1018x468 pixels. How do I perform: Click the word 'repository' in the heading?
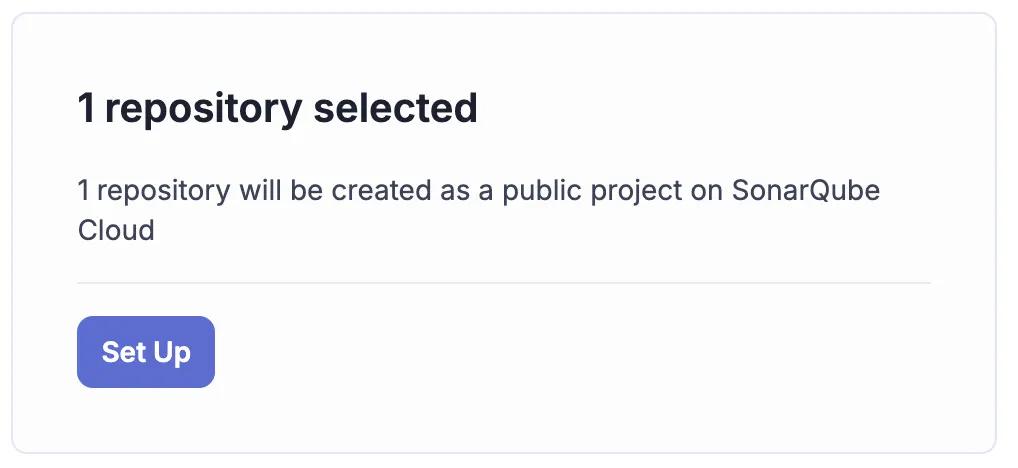tap(203, 110)
